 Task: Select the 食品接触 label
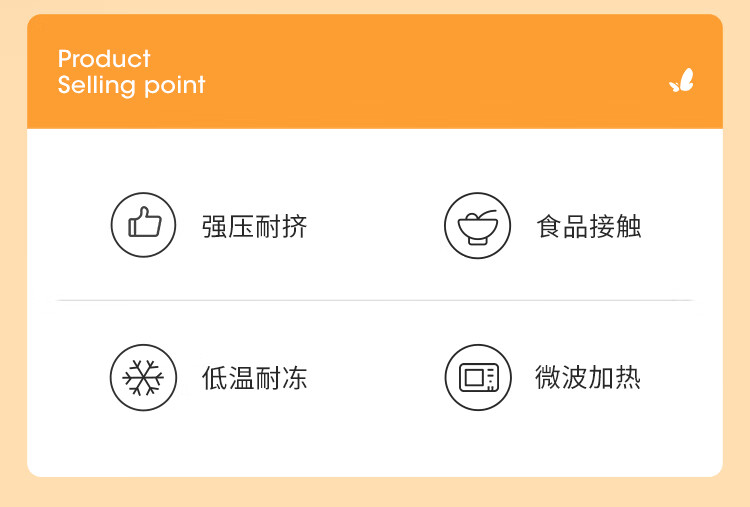pyautogui.click(x=588, y=226)
